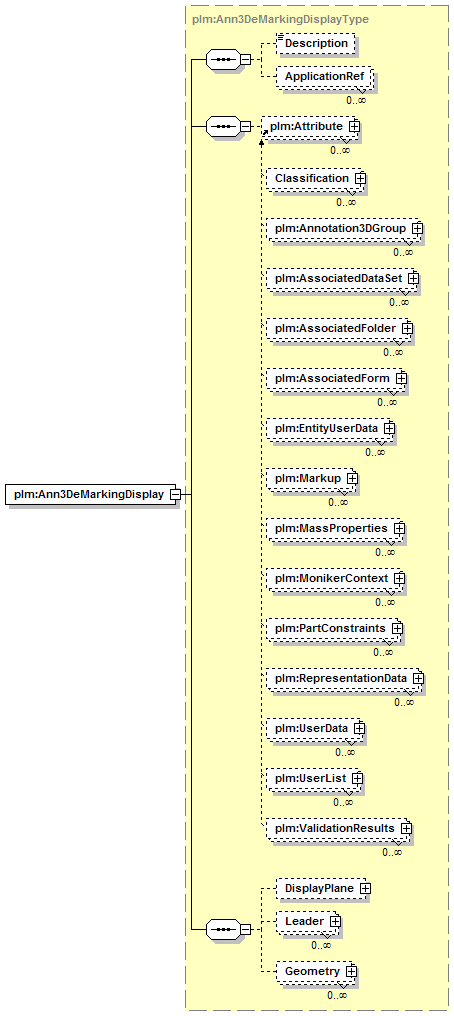The image size is (454, 1016).
Task: Collapse the top sequence compositor
Action: pyautogui.click(x=245, y=60)
